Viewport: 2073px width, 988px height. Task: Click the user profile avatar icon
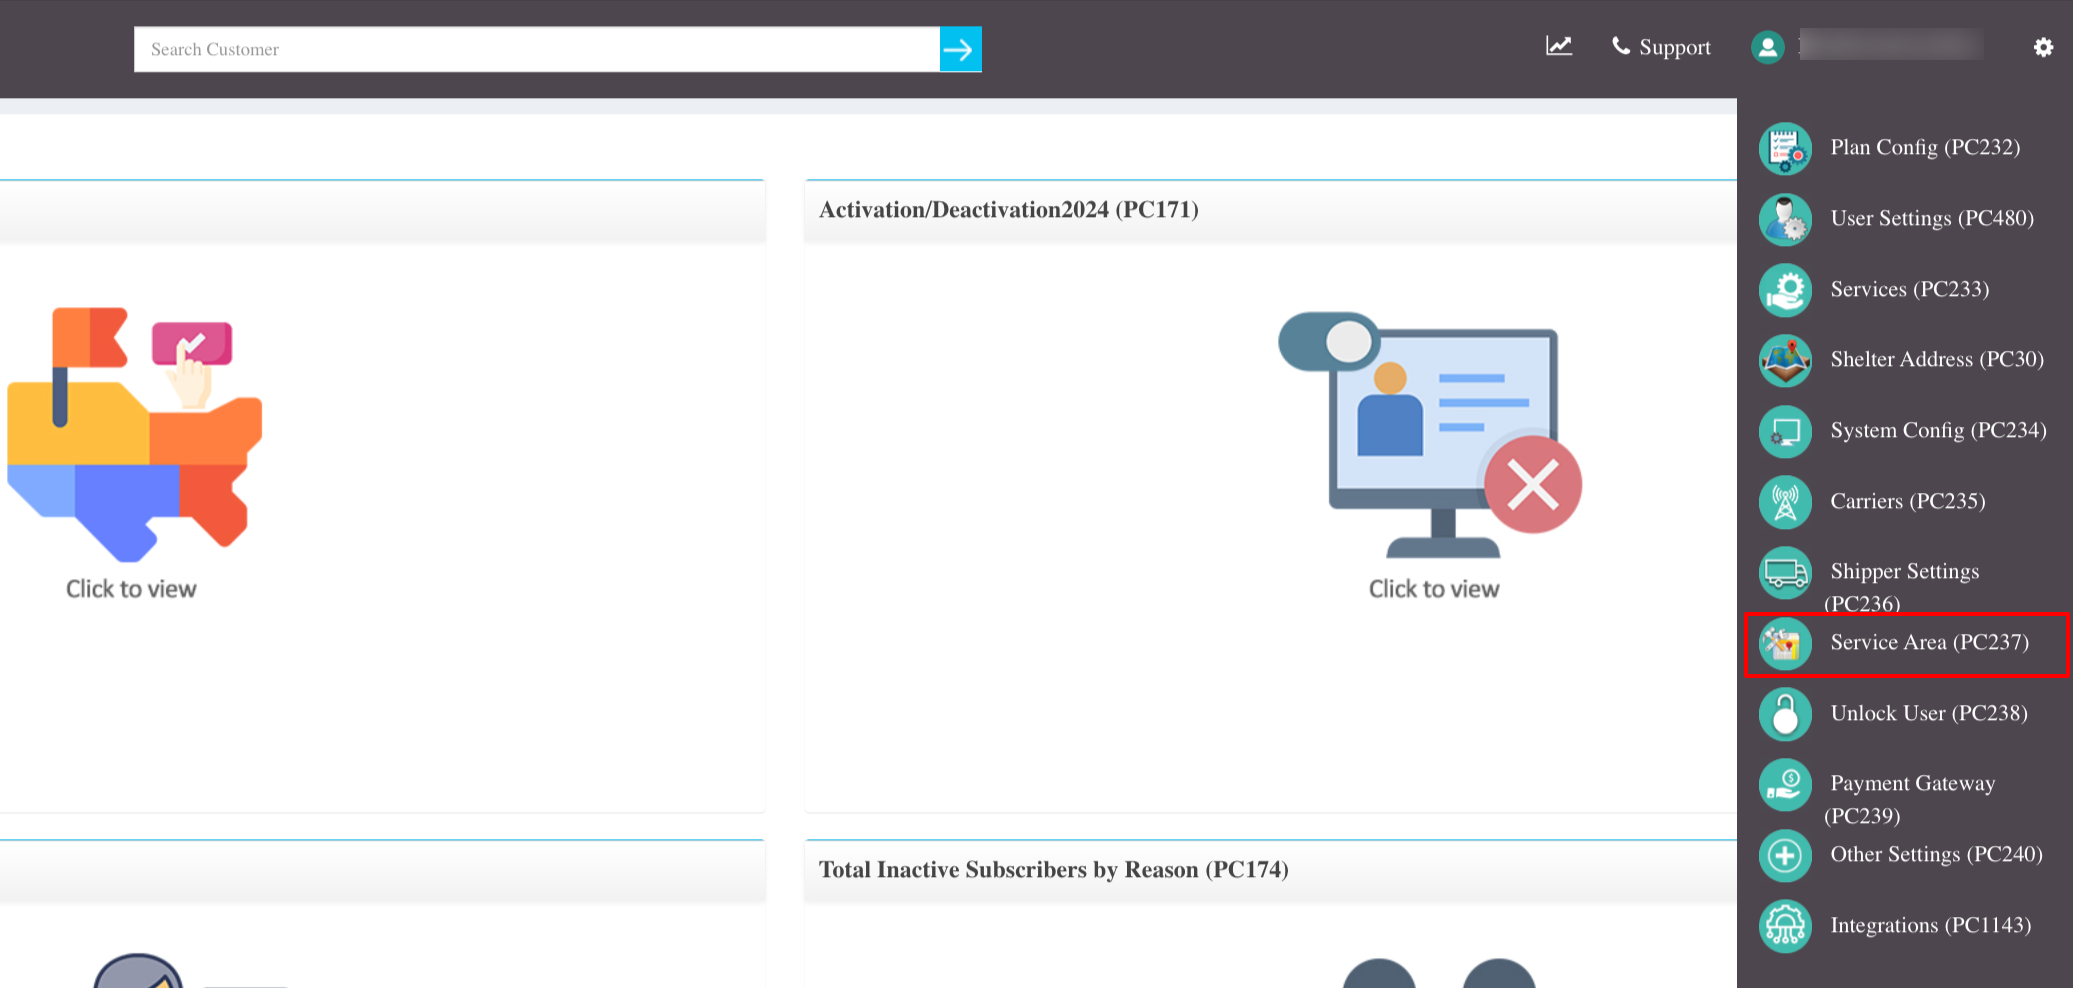click(1767, 47)
